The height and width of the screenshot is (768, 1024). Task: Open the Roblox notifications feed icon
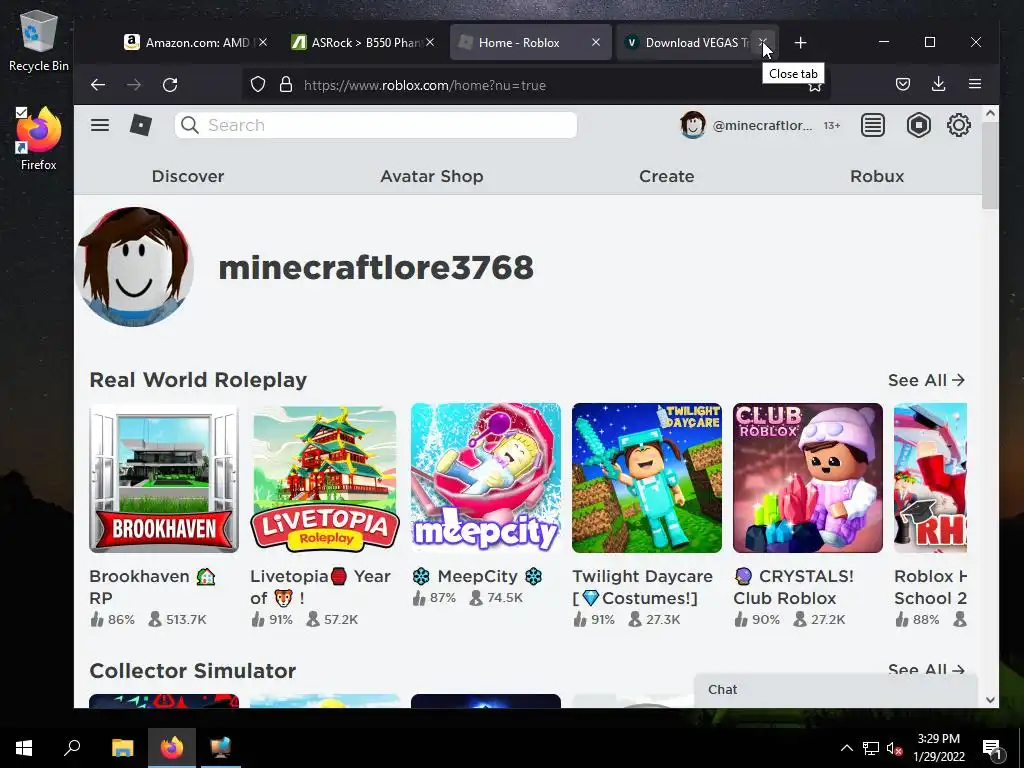pyautogui.click(x=872, y=125)
